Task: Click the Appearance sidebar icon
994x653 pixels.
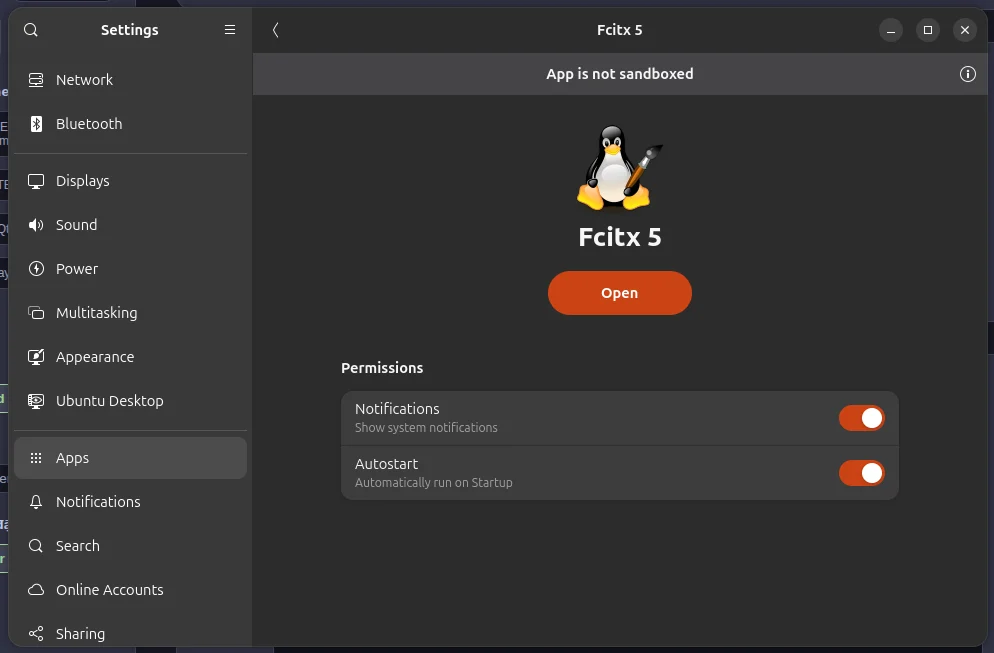Action: click(x=36, y=357)
